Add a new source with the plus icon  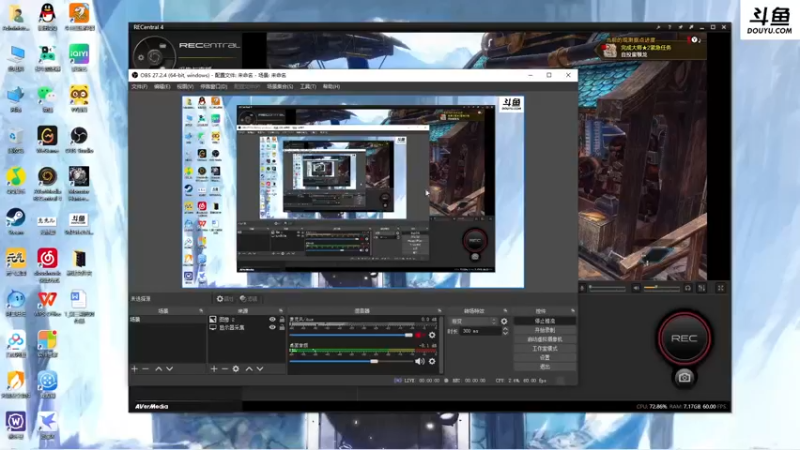[214, 368]
